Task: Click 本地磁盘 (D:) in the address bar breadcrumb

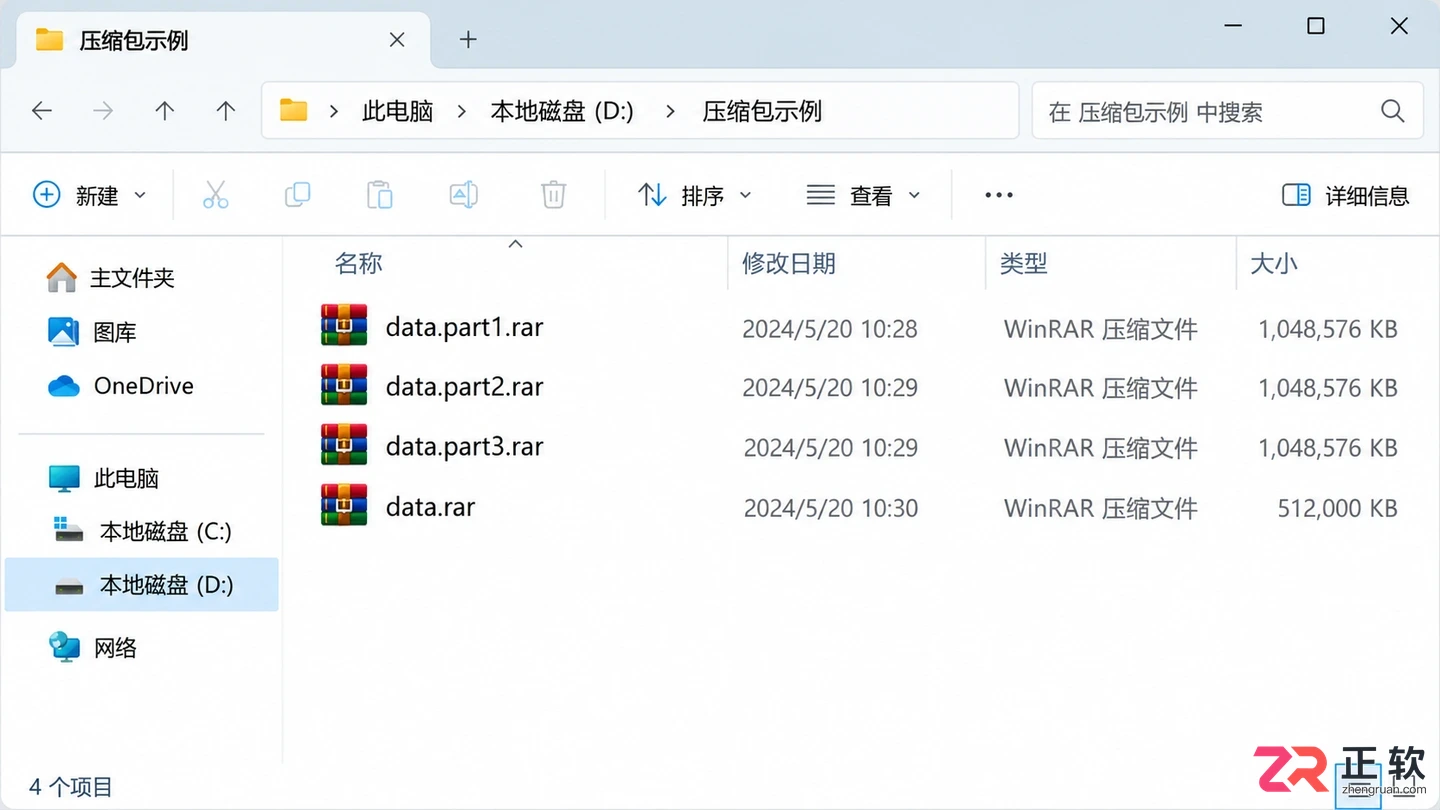Action: [x=562, y=111]
